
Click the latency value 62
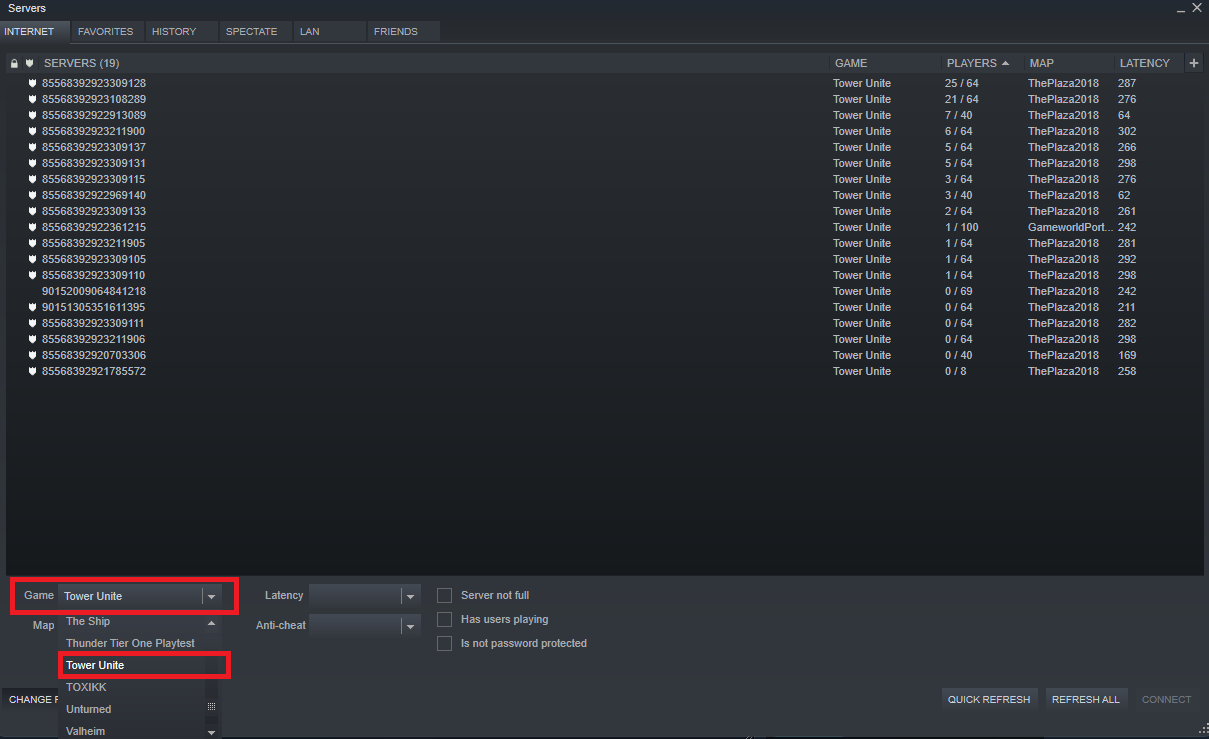(x=1124, y=195)
